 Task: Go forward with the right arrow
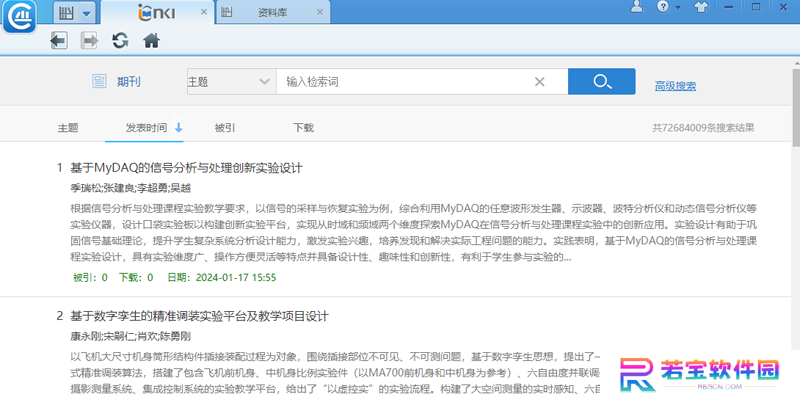click(89, 40)
